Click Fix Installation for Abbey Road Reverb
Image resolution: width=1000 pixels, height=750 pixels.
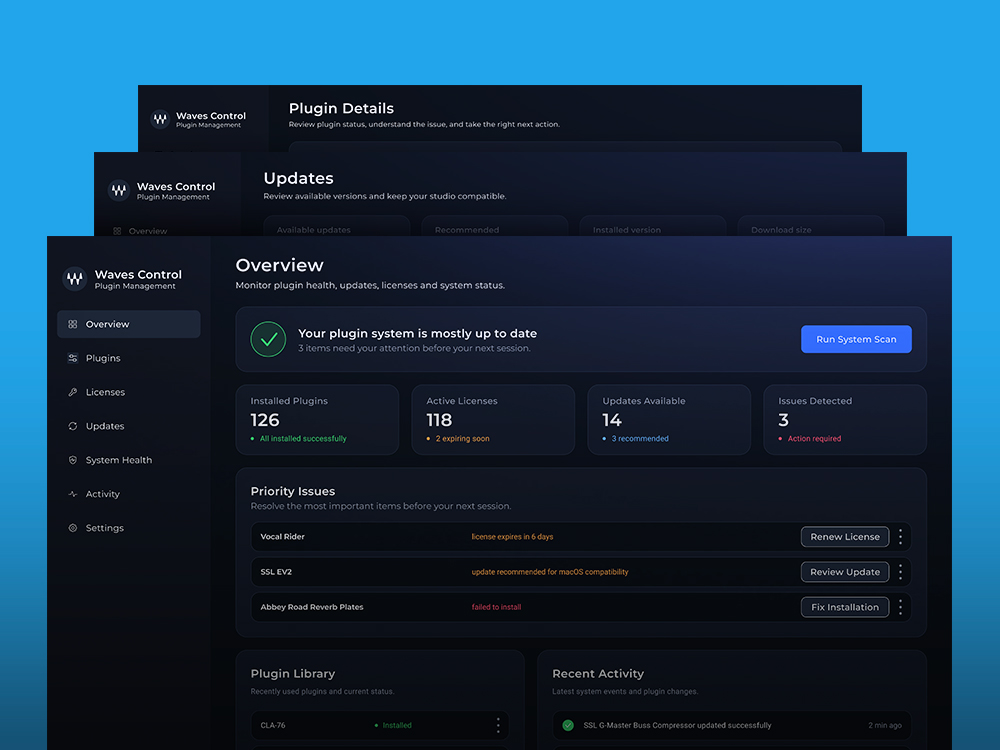(x=845, y=607)
